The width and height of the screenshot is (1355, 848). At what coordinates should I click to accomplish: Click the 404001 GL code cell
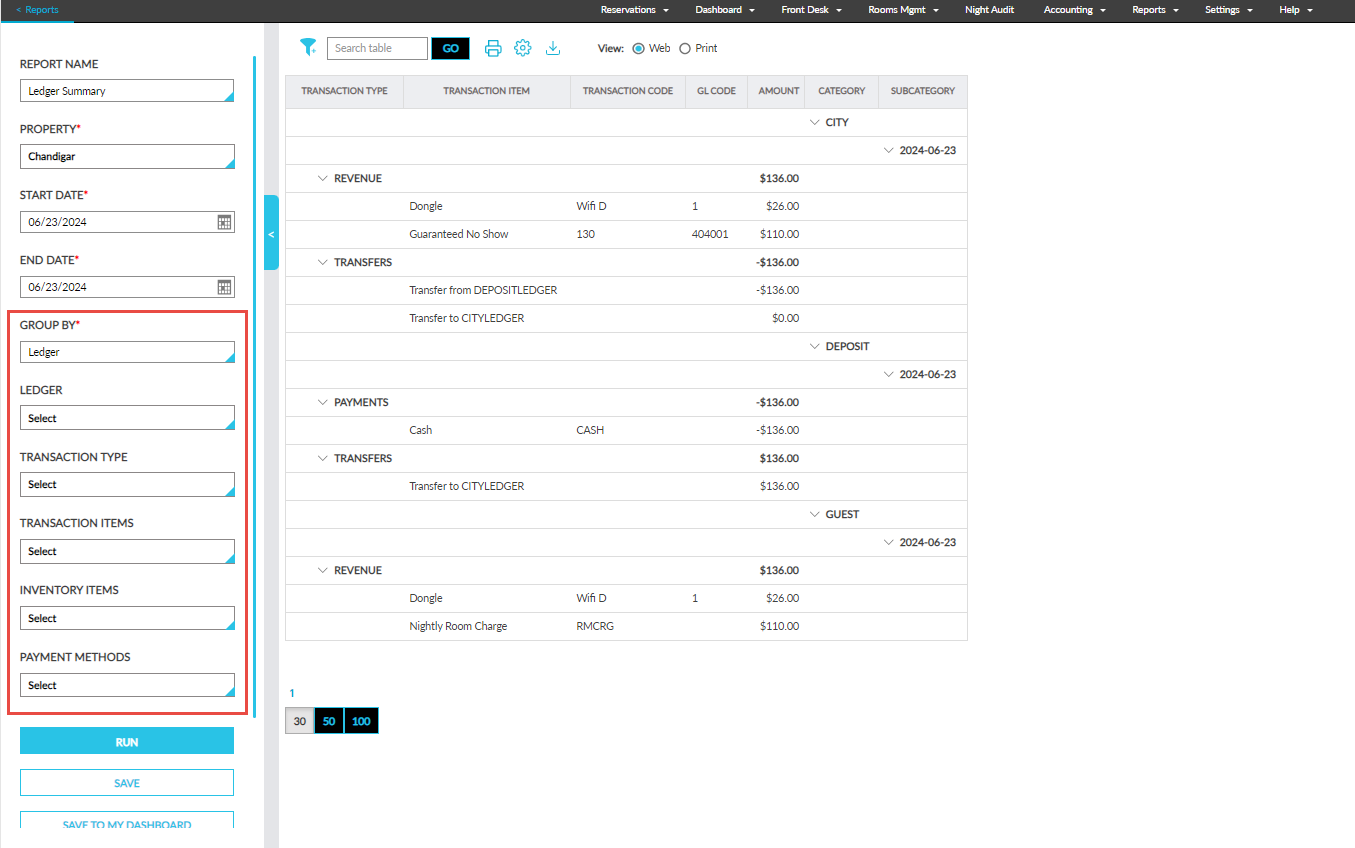(710, 234)
